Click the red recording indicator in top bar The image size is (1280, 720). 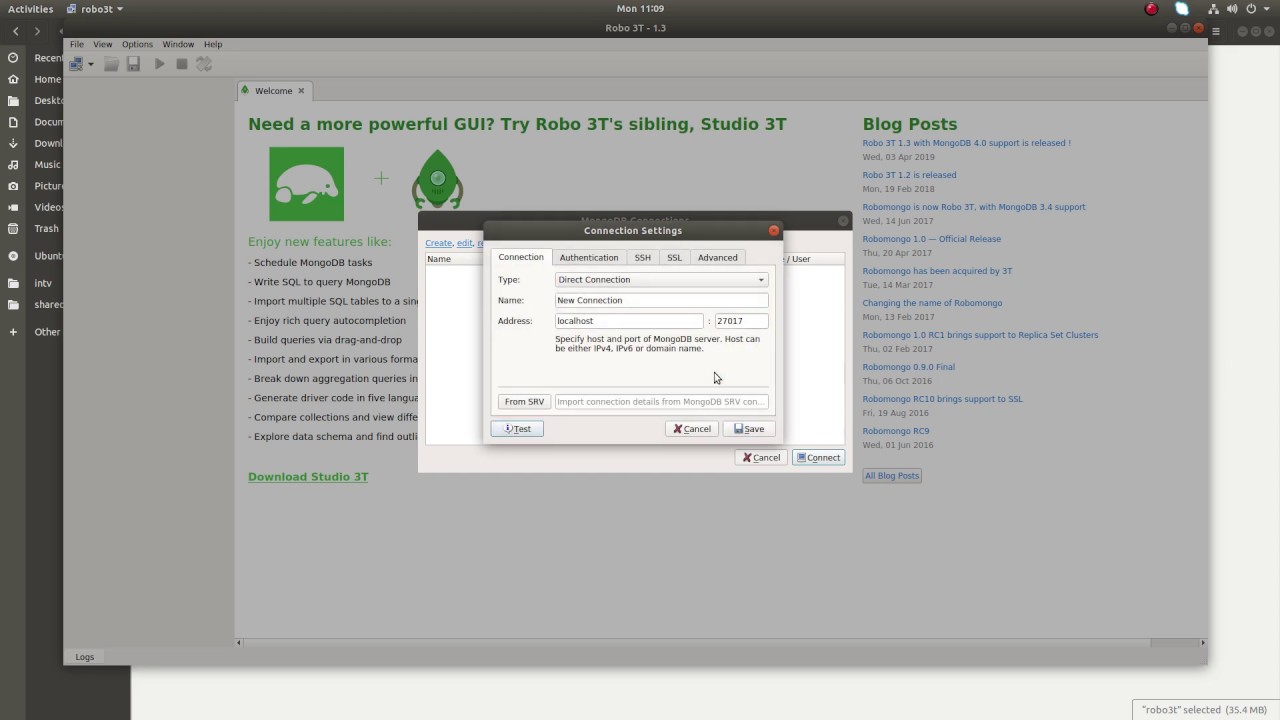click(x=1151, y=9)
